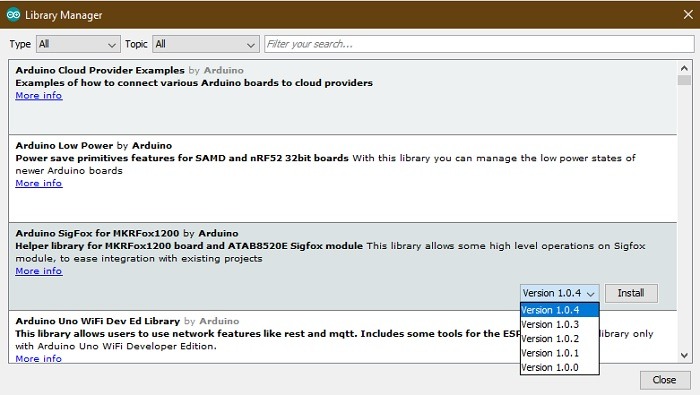Close the Library Manager window

click(x=688, y=15)
